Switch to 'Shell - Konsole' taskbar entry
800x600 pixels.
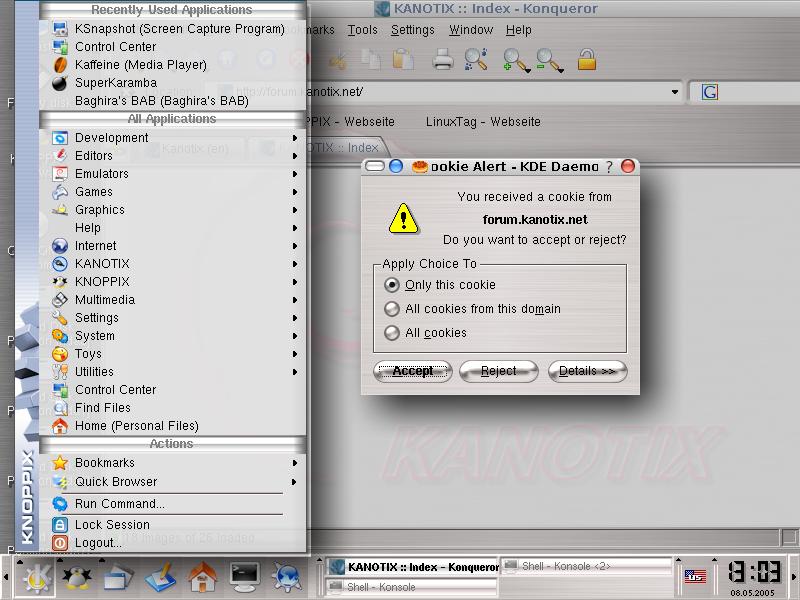click(x=411, y=587)
